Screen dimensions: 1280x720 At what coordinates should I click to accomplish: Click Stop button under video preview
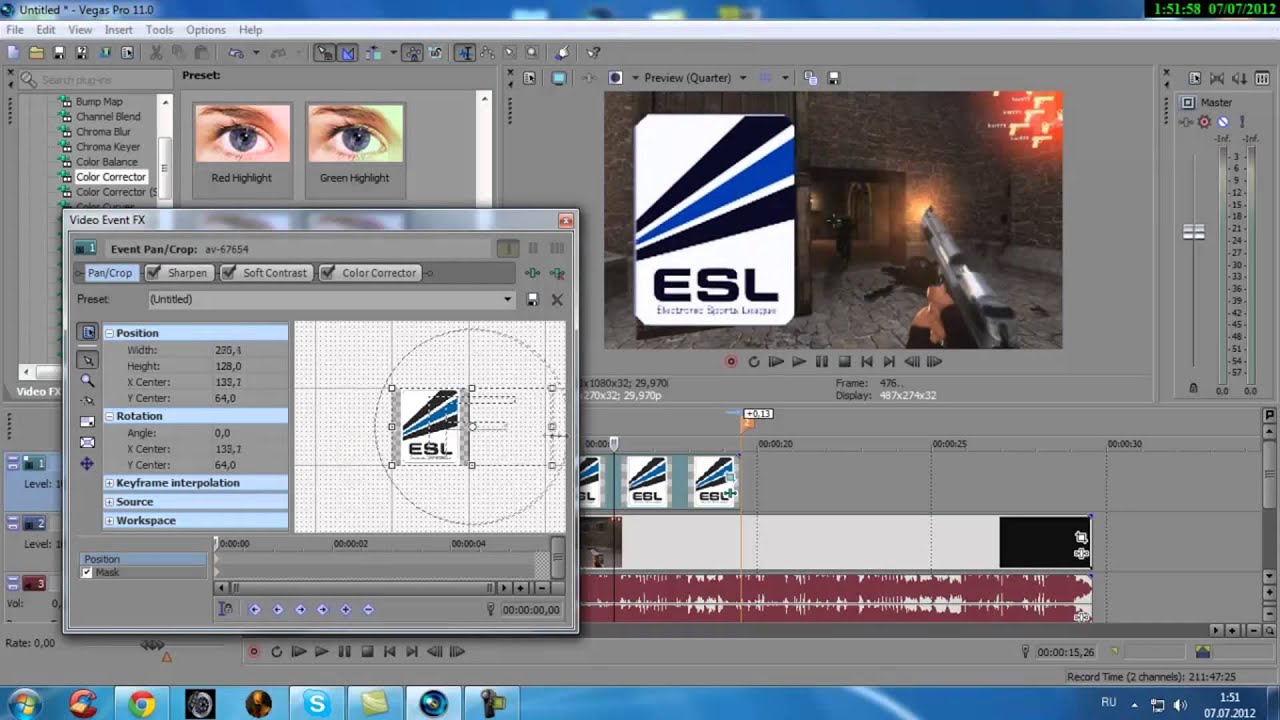pyautogui.click(x=844, y=362)
